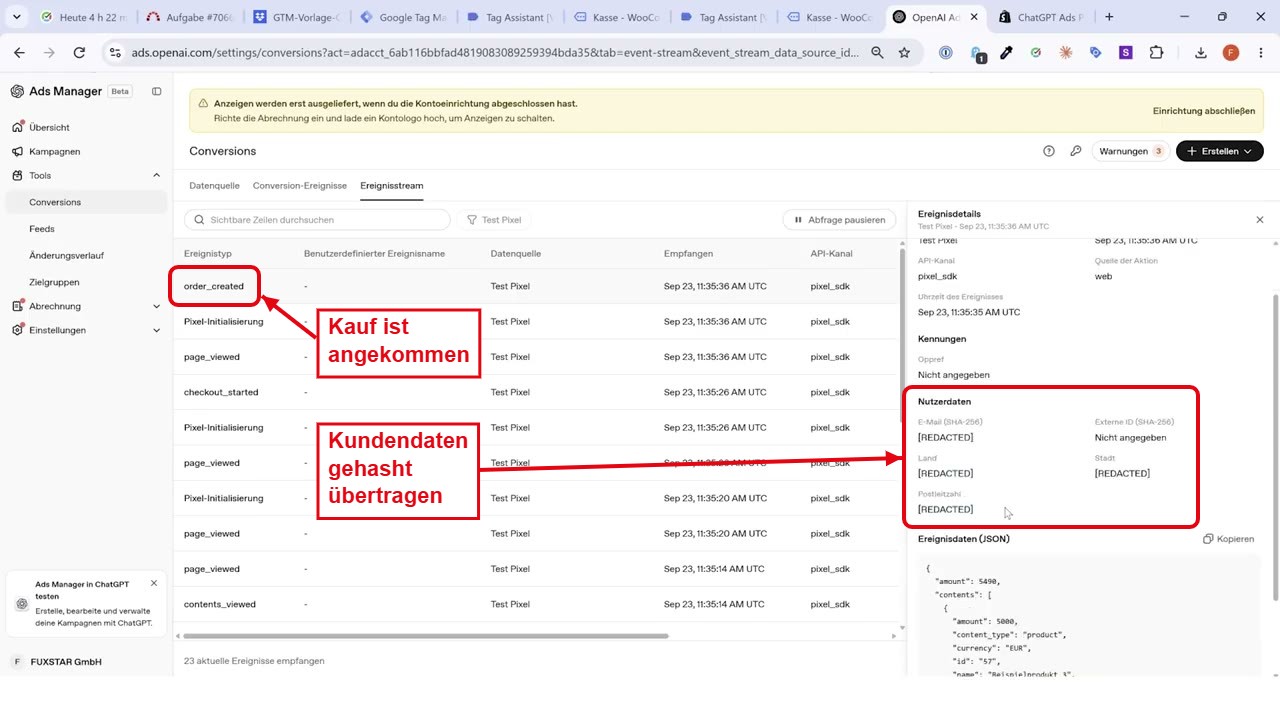Open the eyedropper color picker extension

click(x=1006, y=53)
